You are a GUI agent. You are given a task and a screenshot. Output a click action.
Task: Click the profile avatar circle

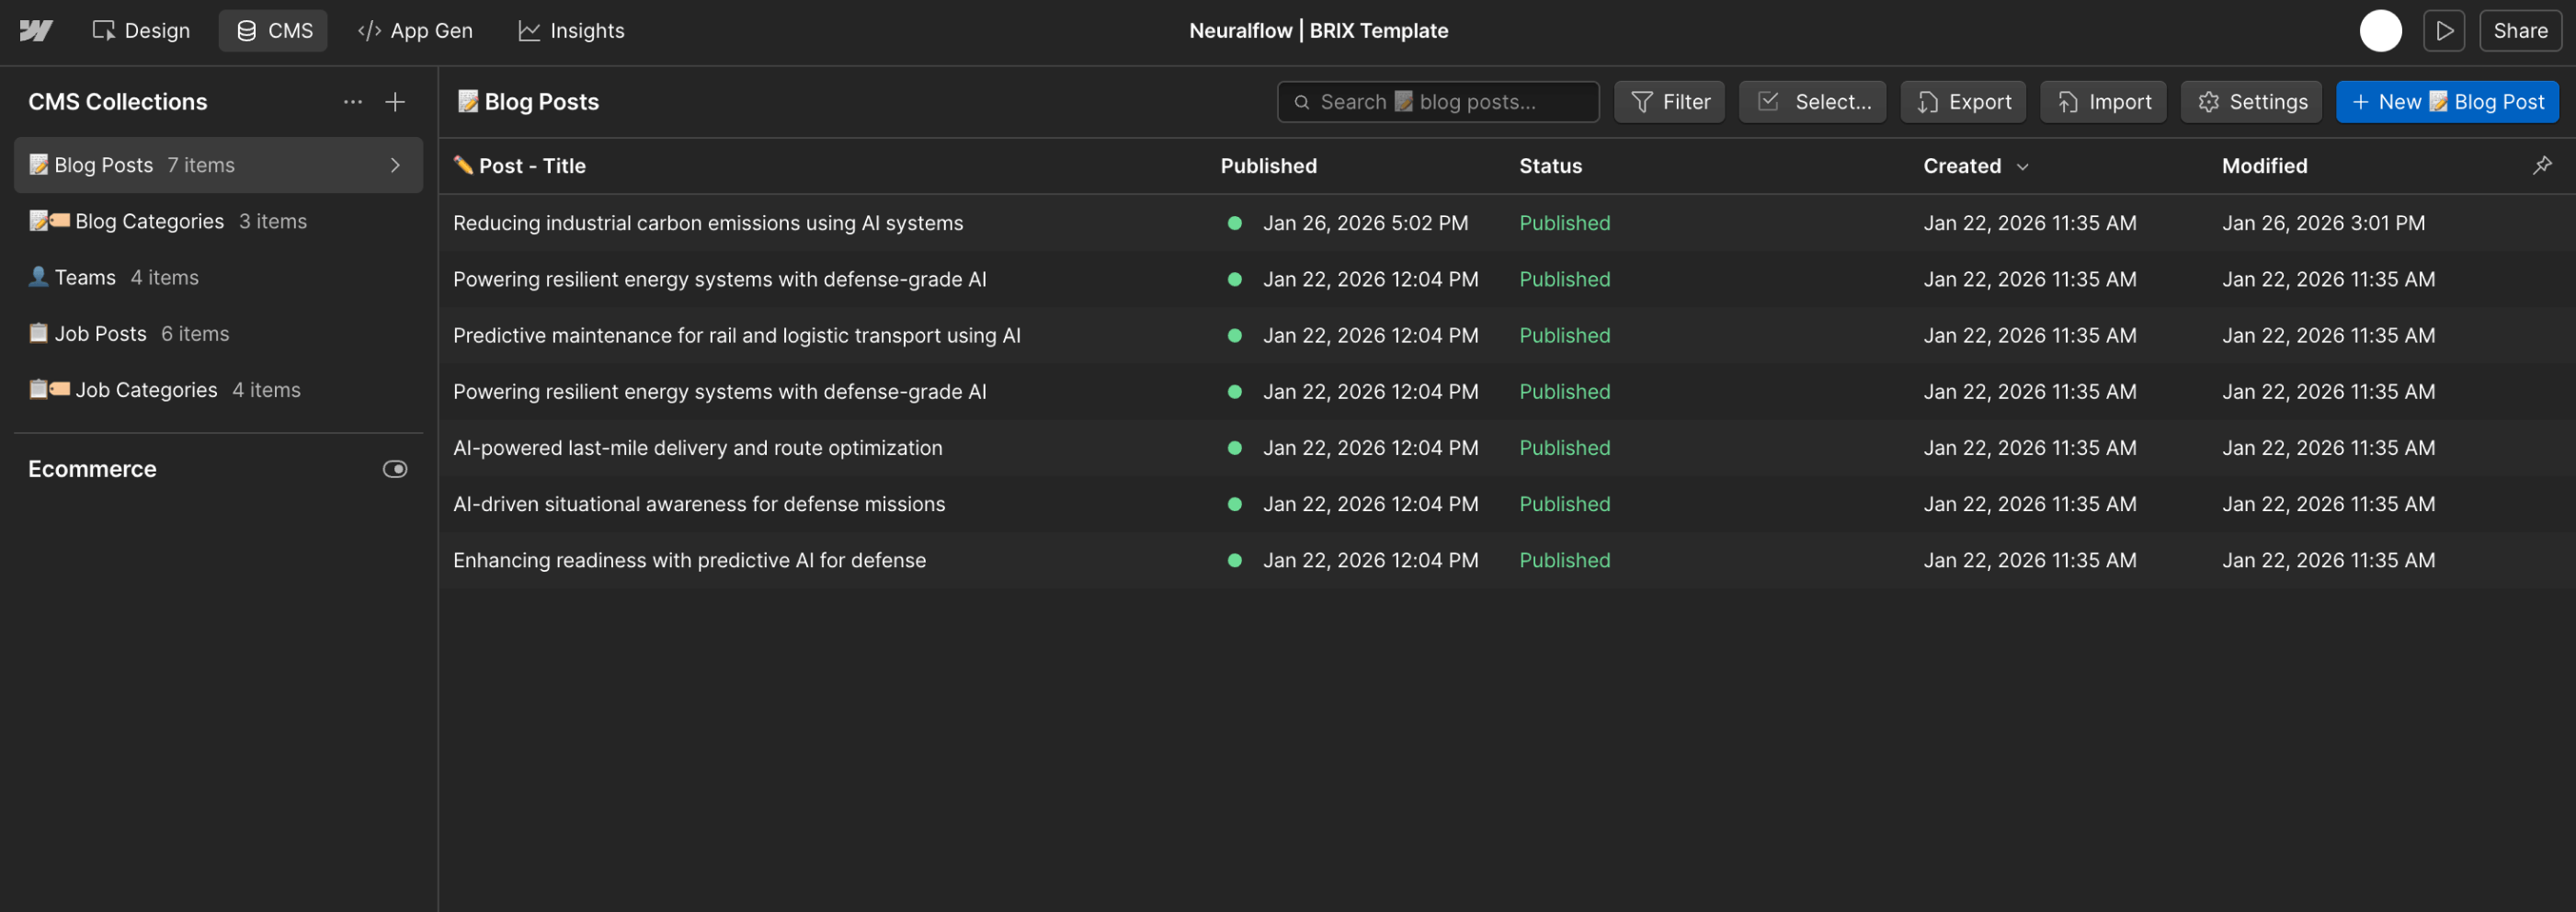2381,30
